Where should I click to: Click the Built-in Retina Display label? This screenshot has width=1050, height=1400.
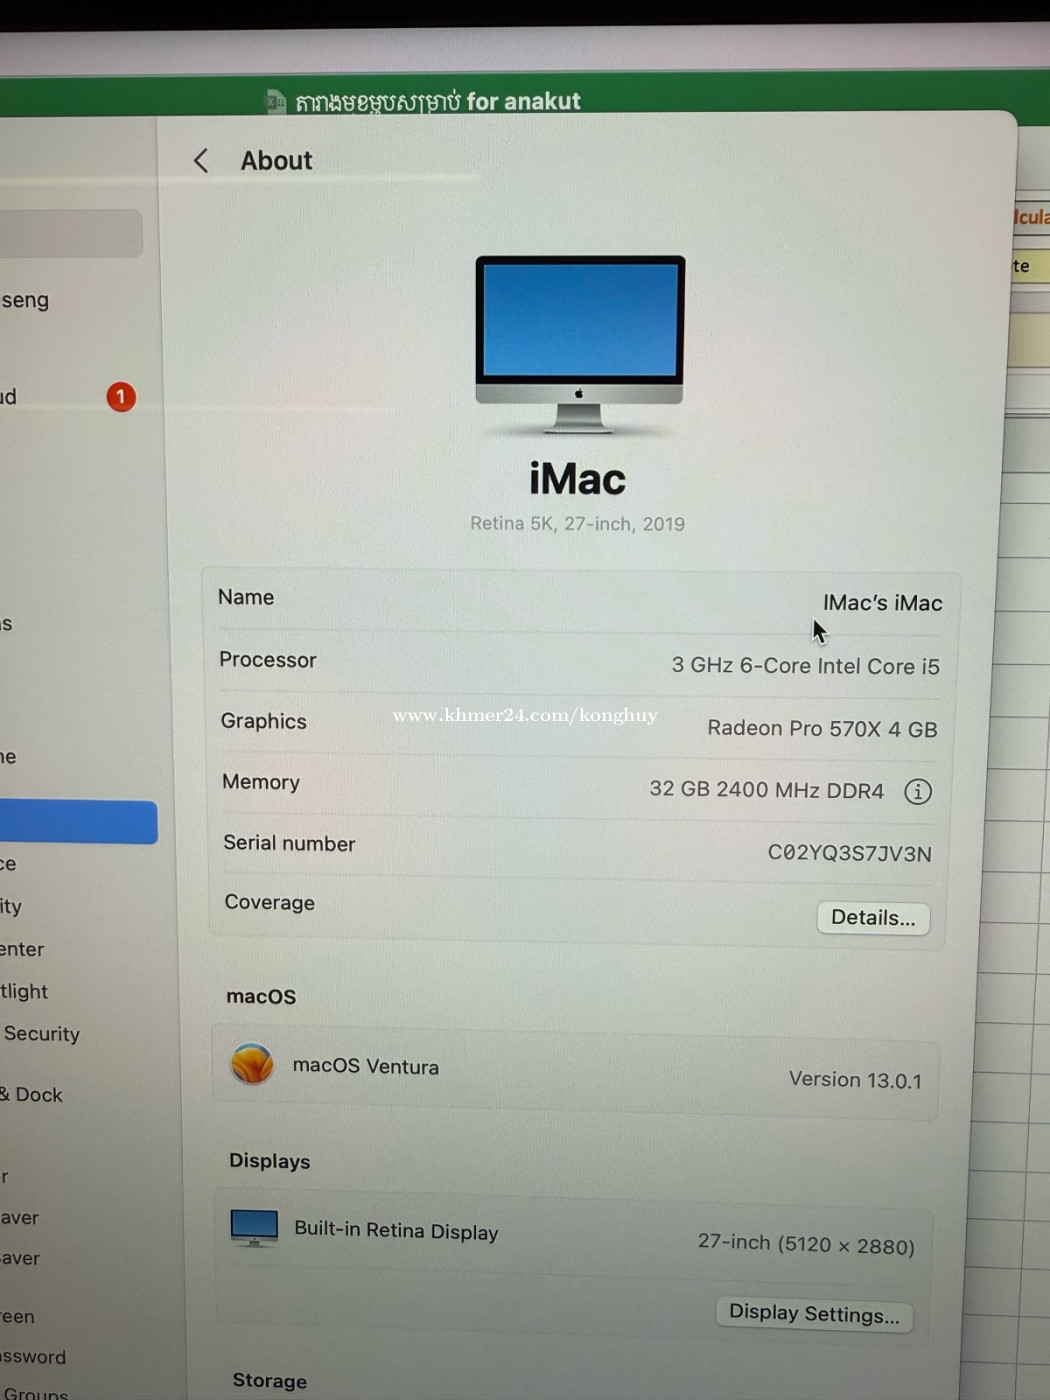point(396,1230)
